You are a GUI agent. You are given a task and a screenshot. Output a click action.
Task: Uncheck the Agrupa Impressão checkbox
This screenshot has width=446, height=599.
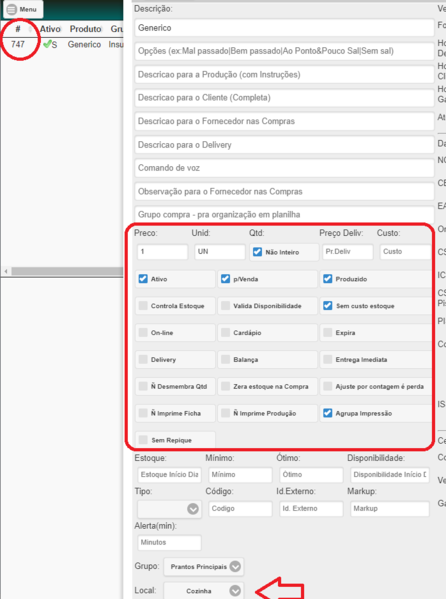point(328,413)
